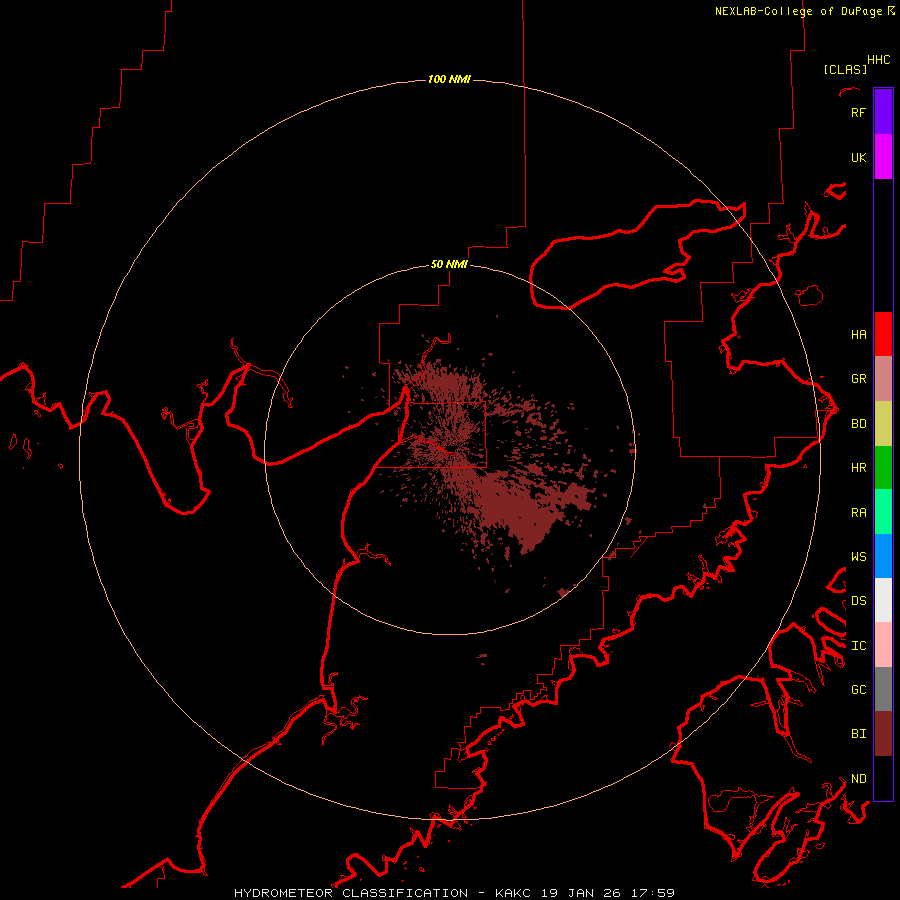Select the BD yellow legend color block
Image resolution: width=900 pixels, height=900 pixels.
pos(883,423)
